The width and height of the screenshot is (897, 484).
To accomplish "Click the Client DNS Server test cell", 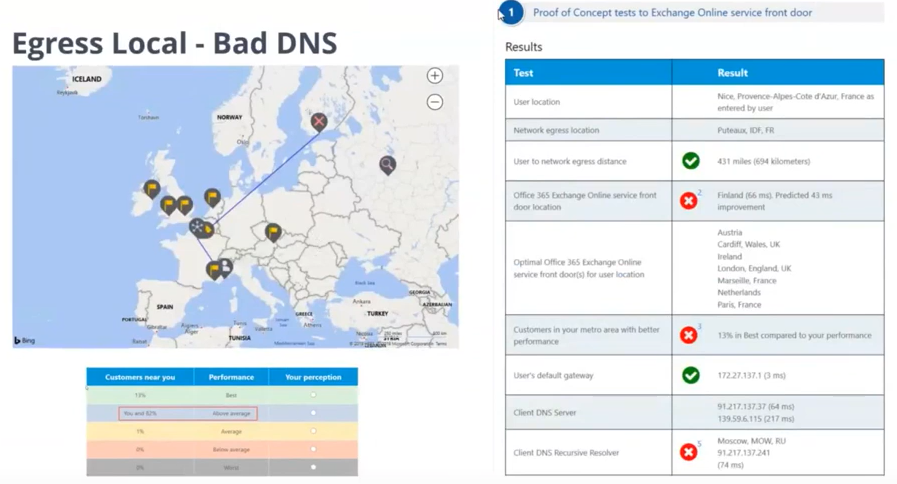I will click(x=588, y=412).
